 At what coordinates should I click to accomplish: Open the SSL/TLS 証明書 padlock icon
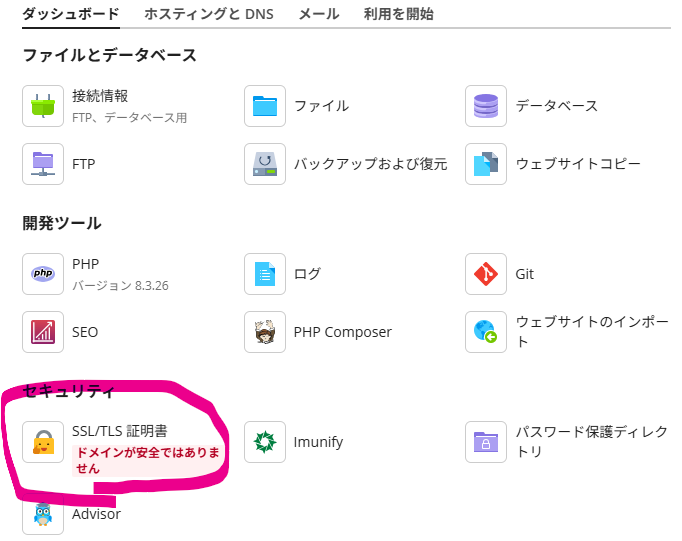43,442
